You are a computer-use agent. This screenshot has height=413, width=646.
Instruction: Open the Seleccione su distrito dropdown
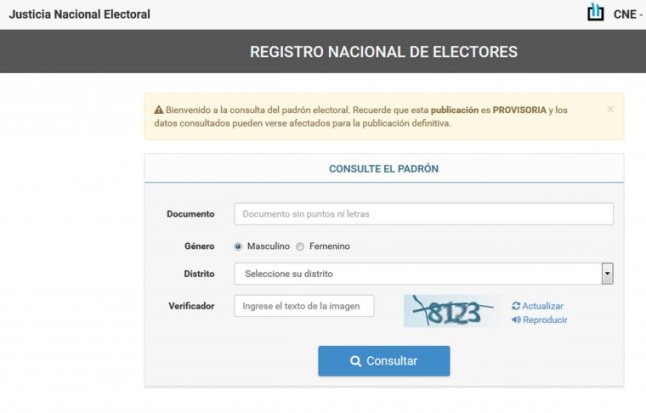424,274
